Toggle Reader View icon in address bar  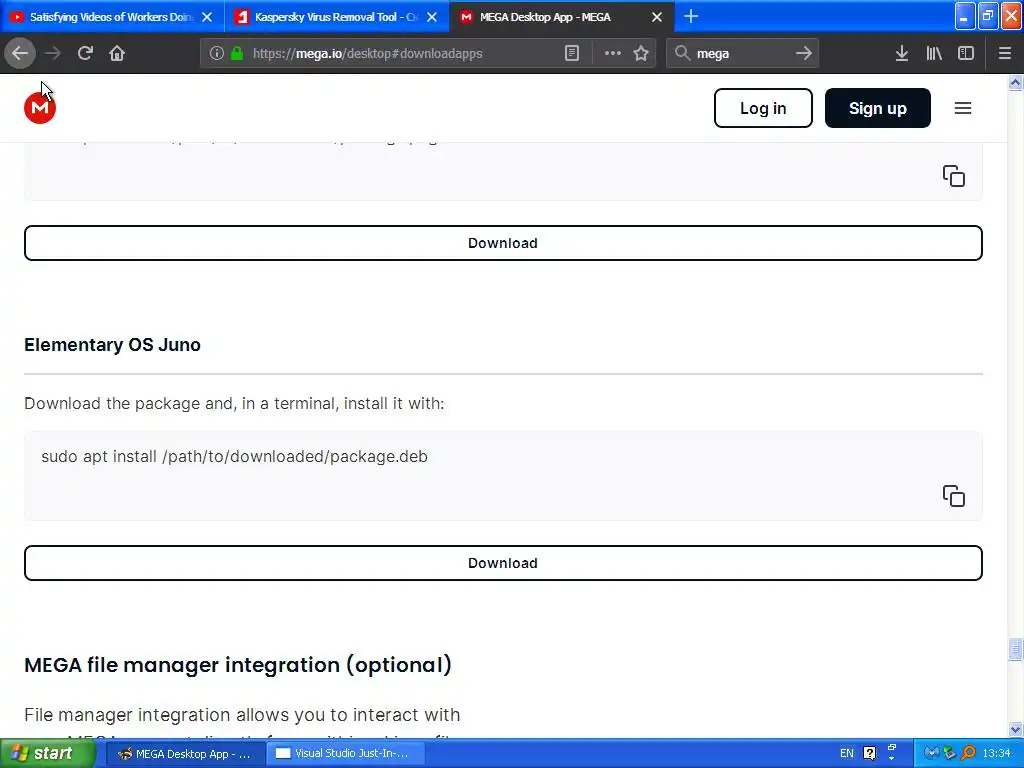click(x=572, y=54)
